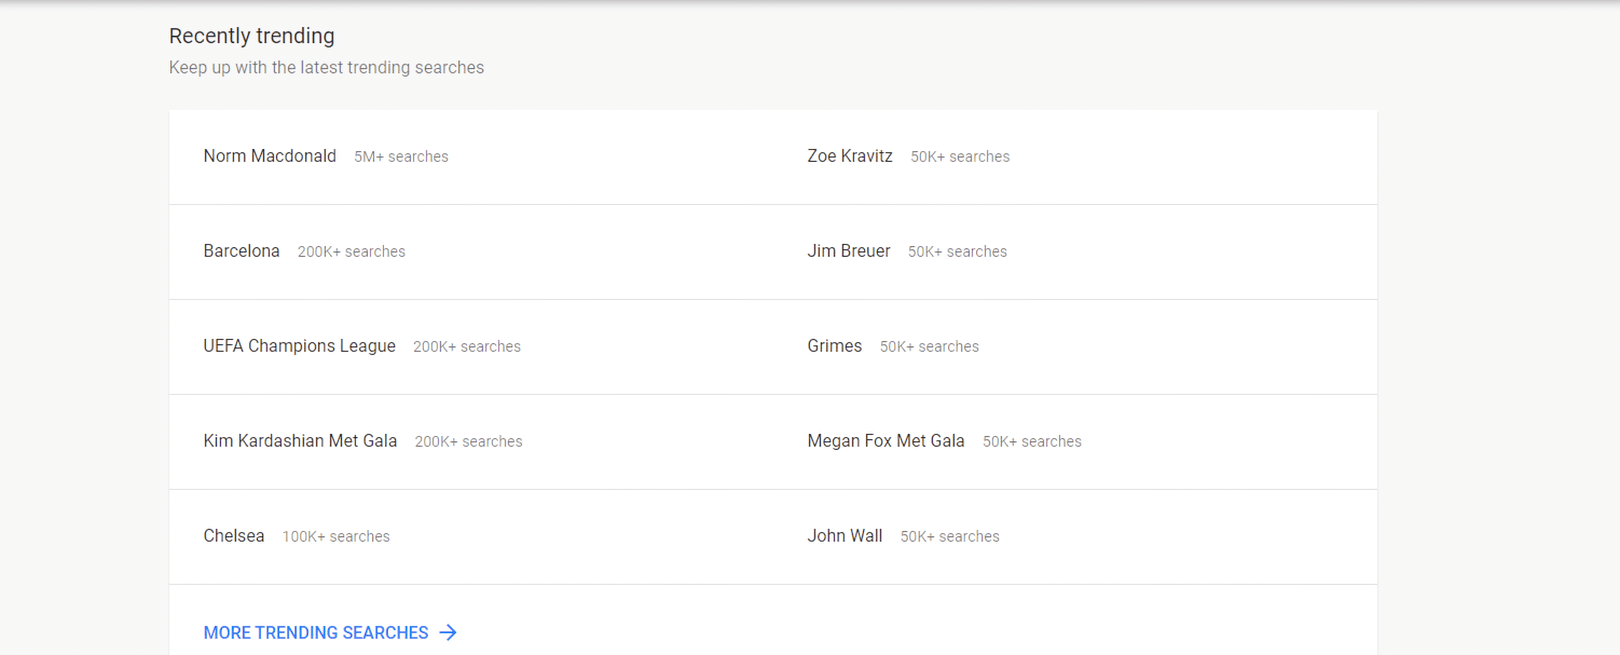Image resolution: width=1620 pixels, height=655 pixels.
Task: Open the Norm Macdonald trending search
Action: click(269, 156)
